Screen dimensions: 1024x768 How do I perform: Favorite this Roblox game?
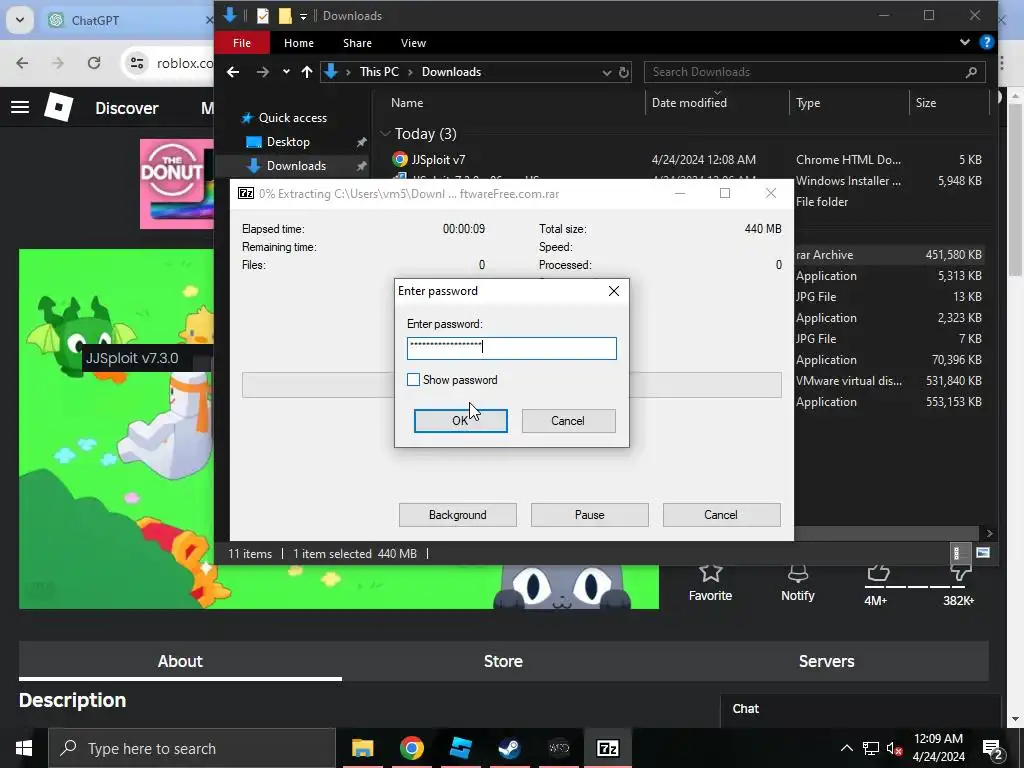(710, 583)
